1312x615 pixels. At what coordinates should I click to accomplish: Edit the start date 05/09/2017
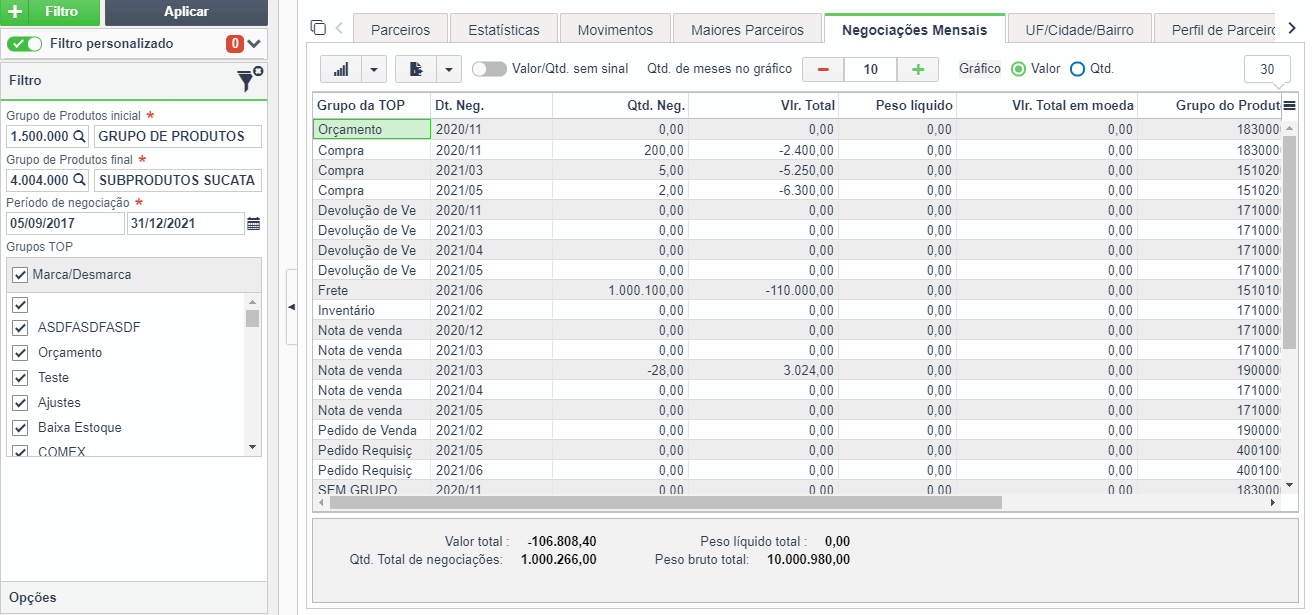click(x=65, y=224)
